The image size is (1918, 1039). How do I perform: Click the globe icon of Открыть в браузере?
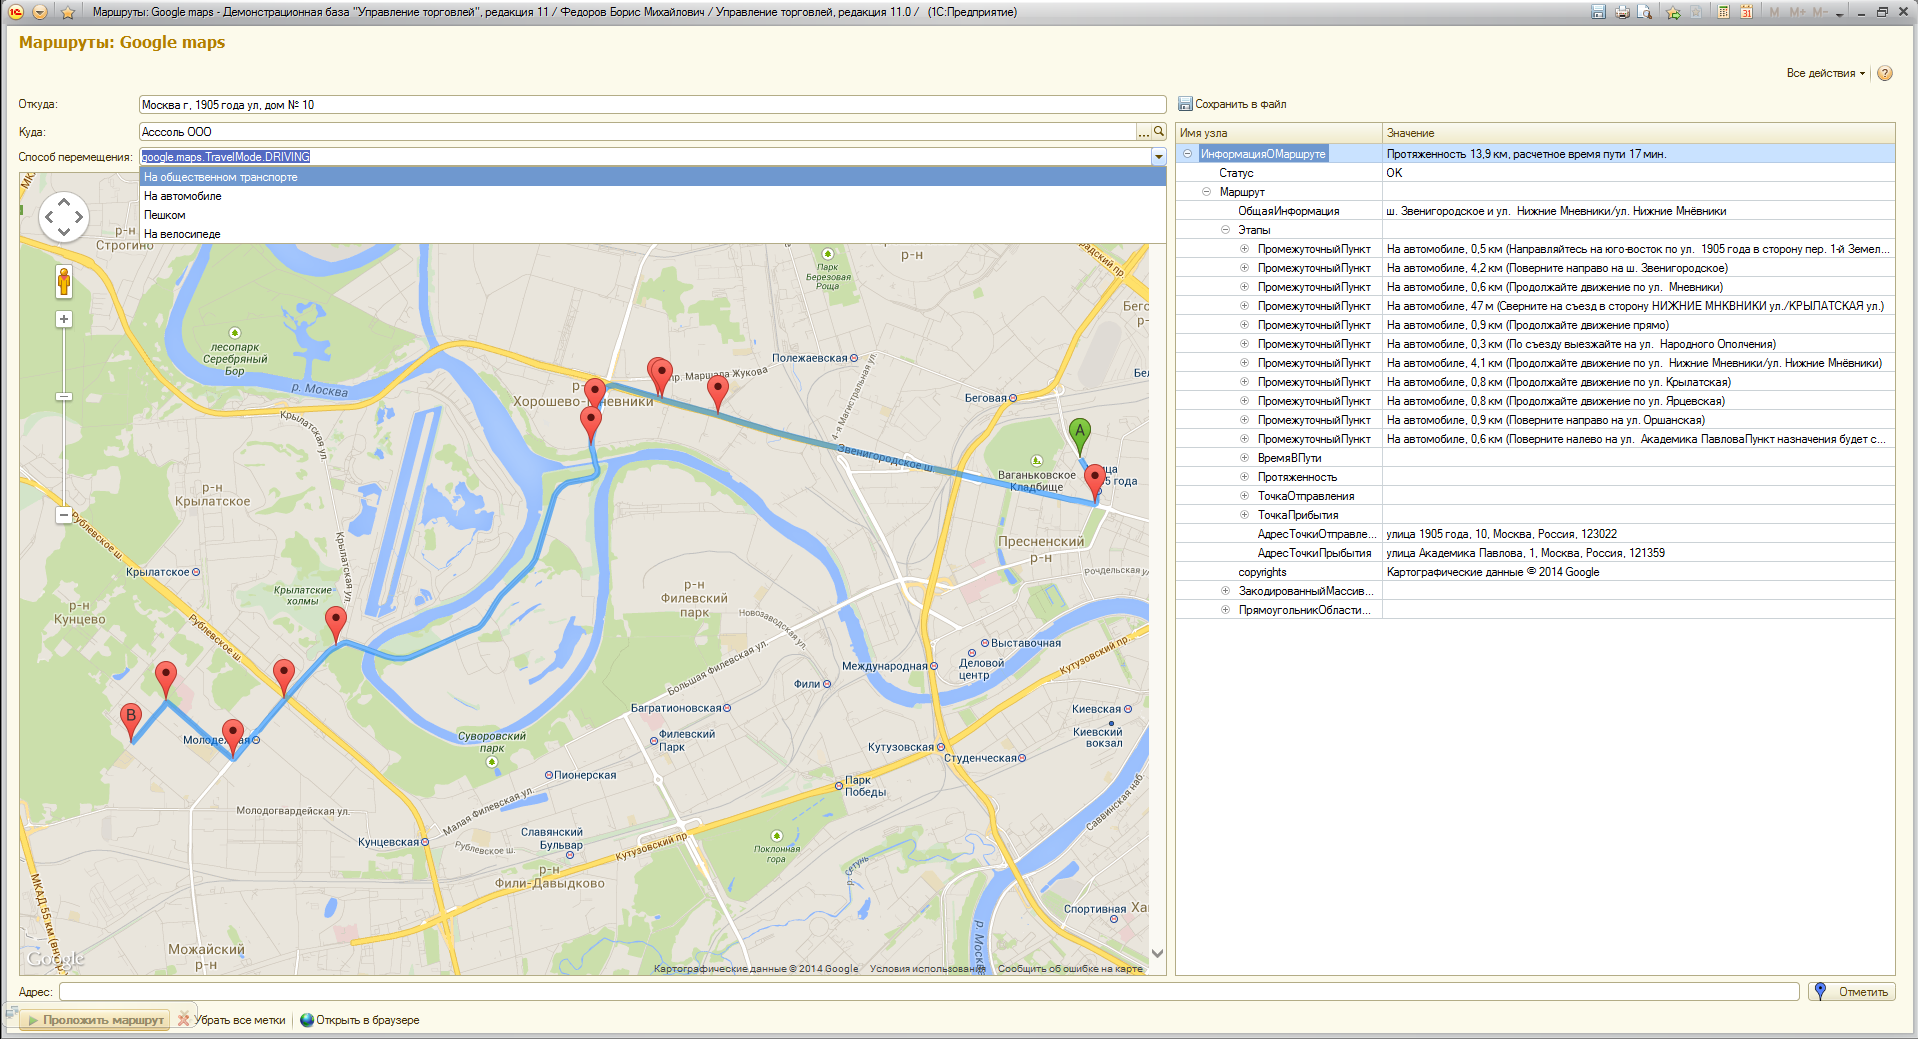307,1020
